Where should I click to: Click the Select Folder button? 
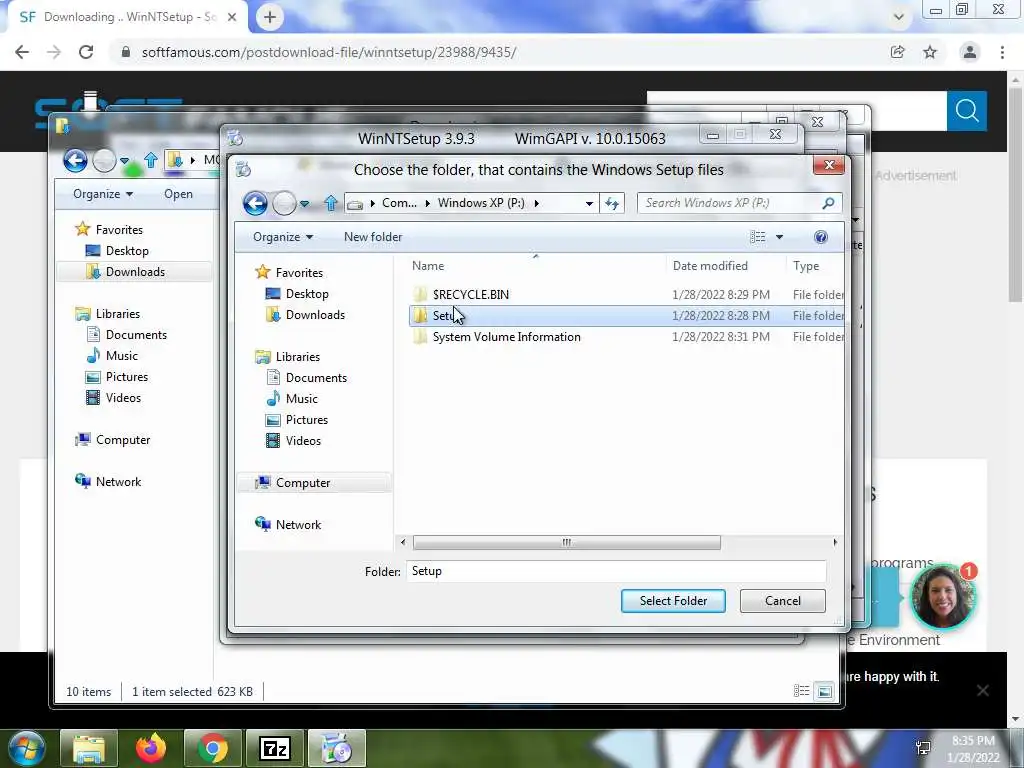673,601
